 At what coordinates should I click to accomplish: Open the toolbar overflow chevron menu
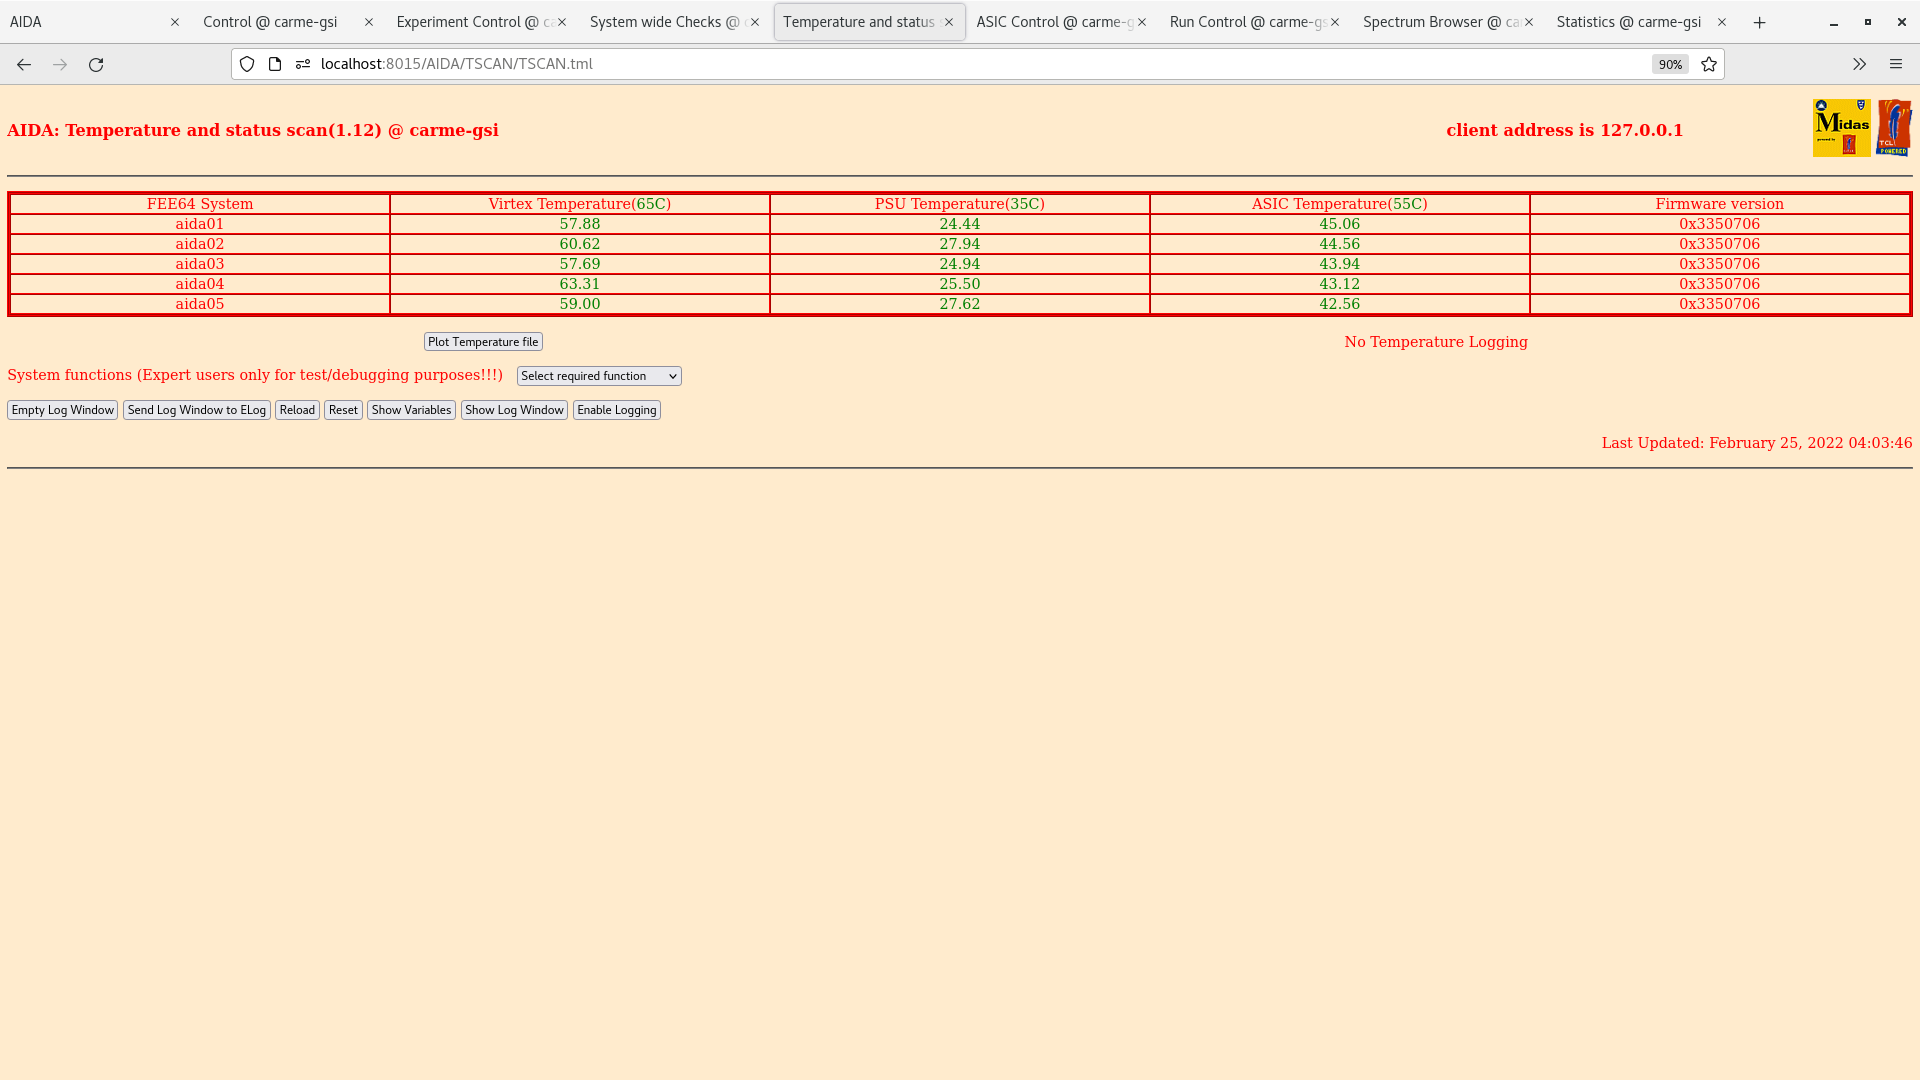[1859, 64]
